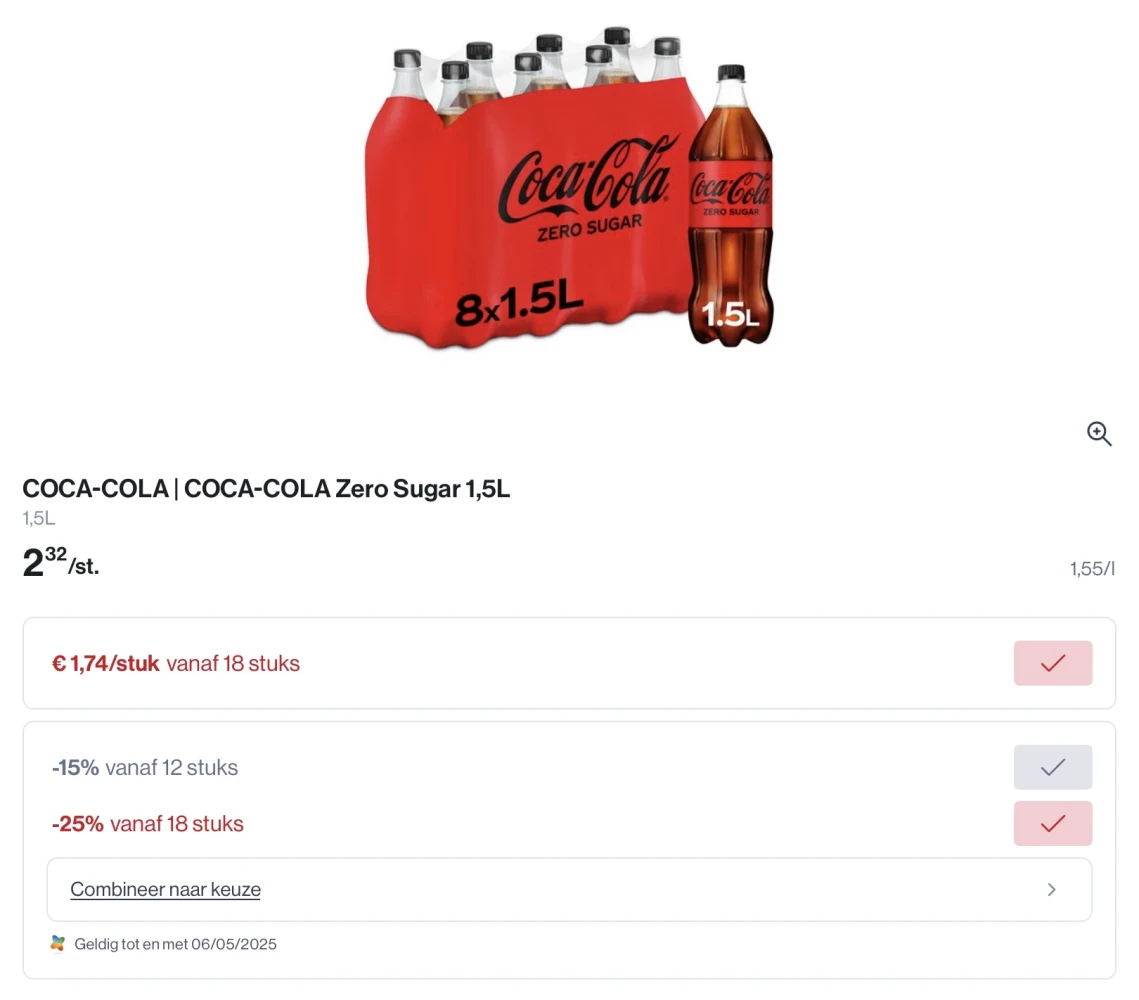Click the Geldig tot en met date text
This screenshot has height=1000, width=1139.
pos(176,944)
